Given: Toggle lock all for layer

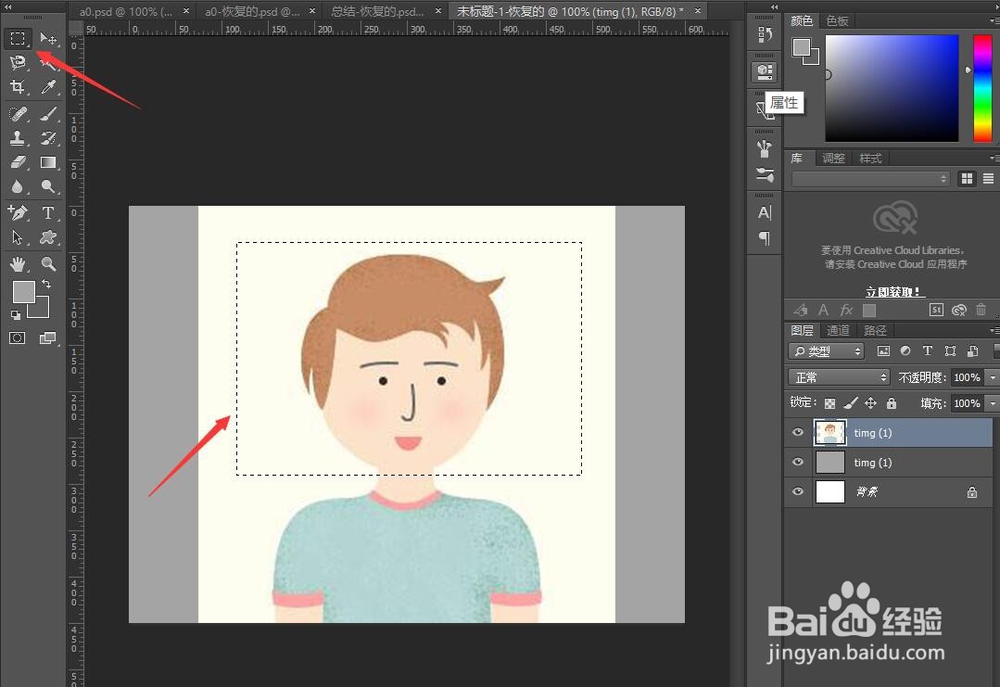Looking at the screenshot, I should pyautogui.click(x=892, y=403).
